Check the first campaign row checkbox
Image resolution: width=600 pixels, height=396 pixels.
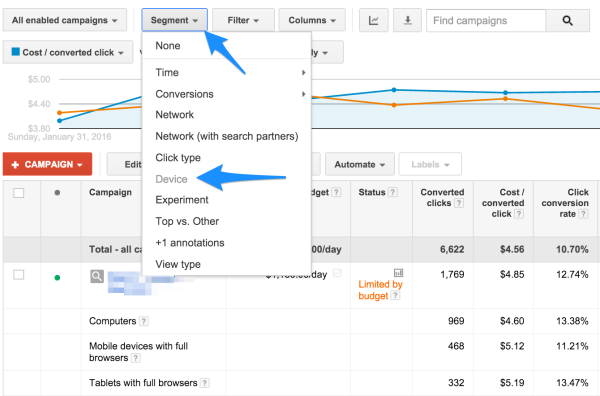(19, 275)
